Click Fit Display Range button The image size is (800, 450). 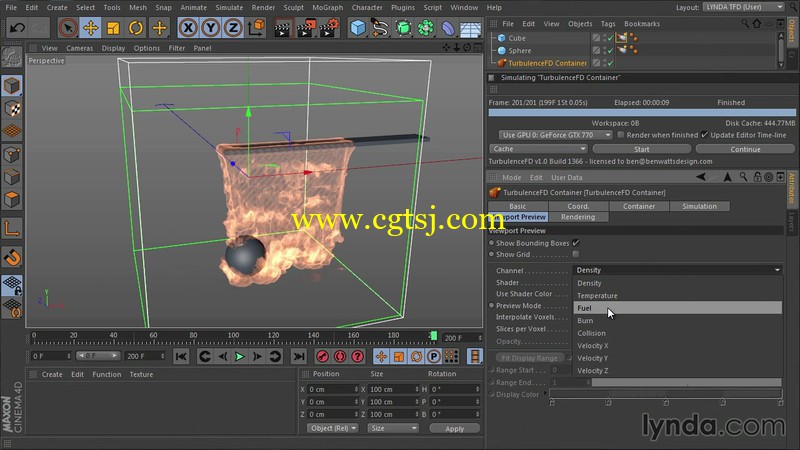pos(529,358)
